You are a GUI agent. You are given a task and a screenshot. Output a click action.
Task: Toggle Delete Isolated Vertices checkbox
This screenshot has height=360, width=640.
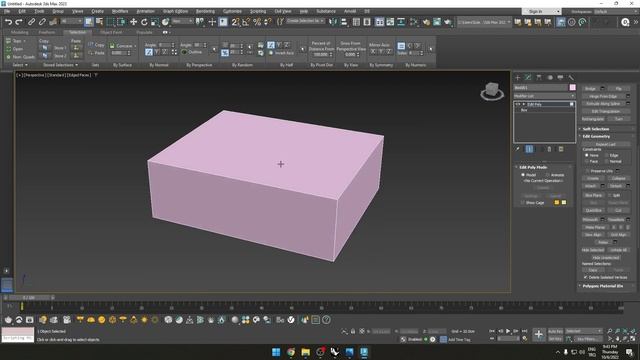(586, 277)
